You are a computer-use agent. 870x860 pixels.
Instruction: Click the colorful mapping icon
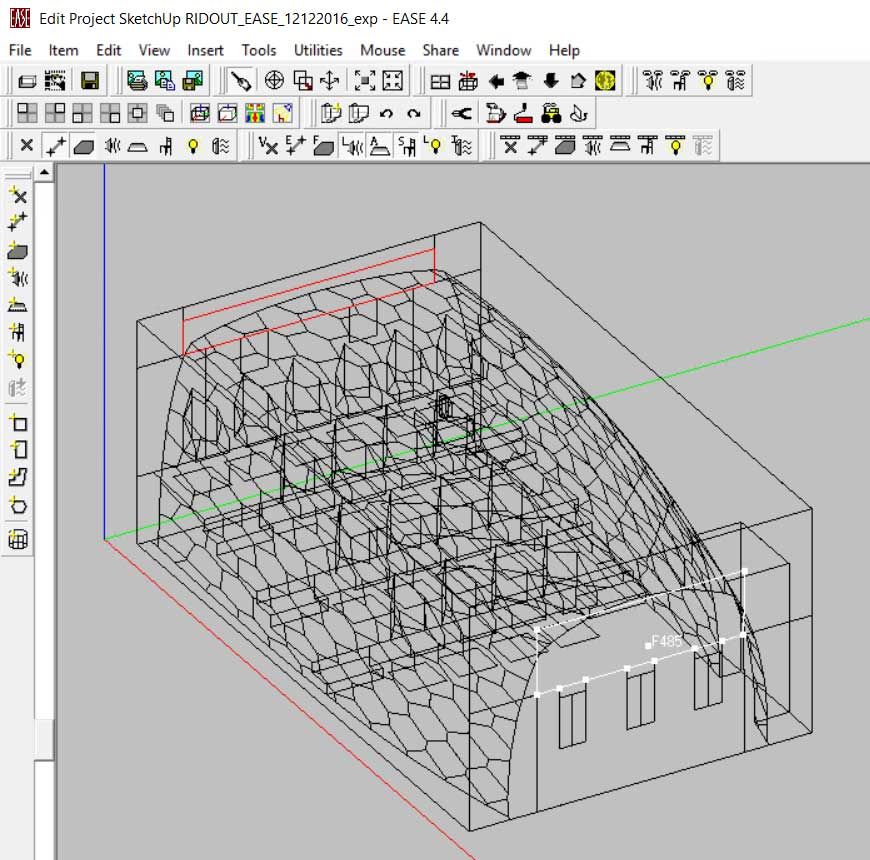(255, 113)
